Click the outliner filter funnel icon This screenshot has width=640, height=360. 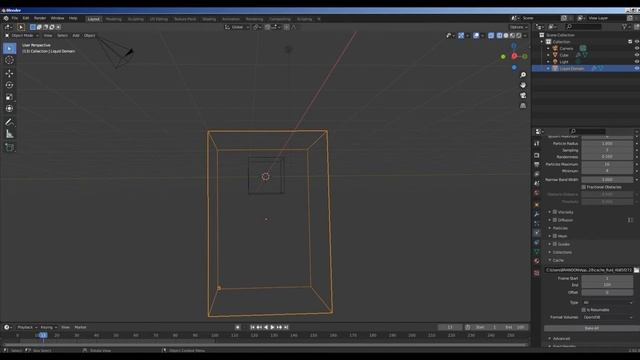tap(624, 27)
